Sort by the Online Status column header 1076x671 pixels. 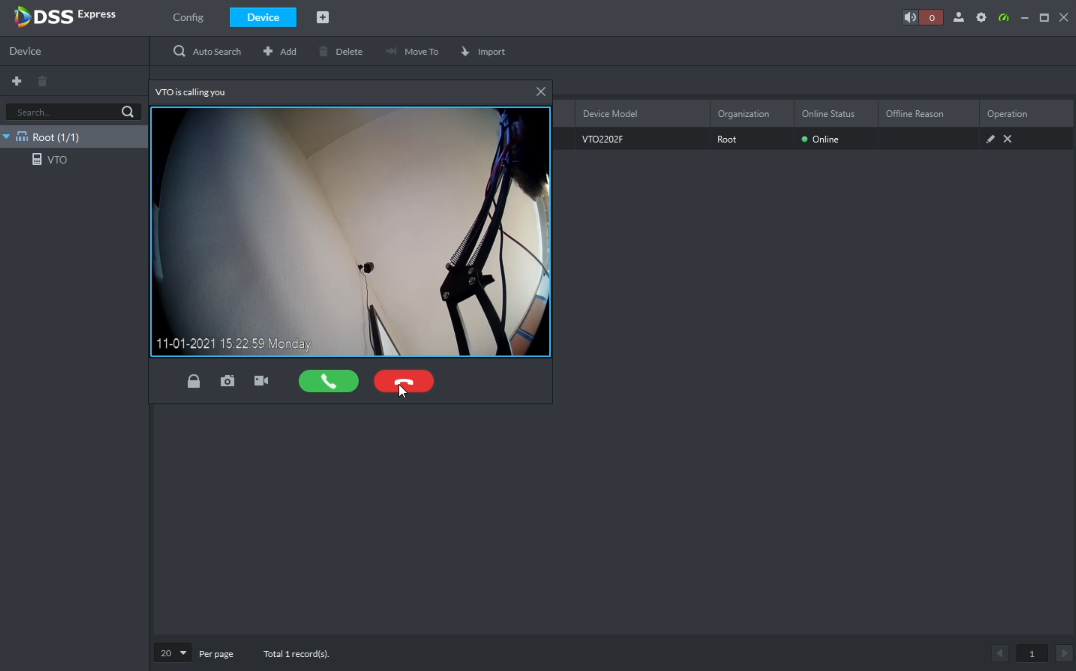pos(828,114)
